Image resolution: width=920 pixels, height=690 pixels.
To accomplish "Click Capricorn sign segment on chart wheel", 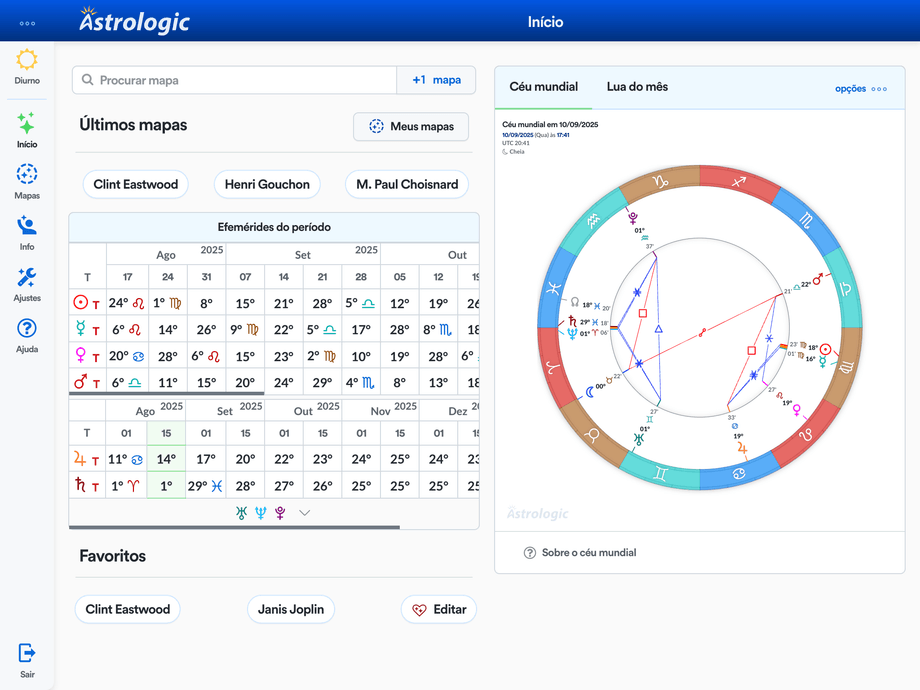I will coord(661,181).
